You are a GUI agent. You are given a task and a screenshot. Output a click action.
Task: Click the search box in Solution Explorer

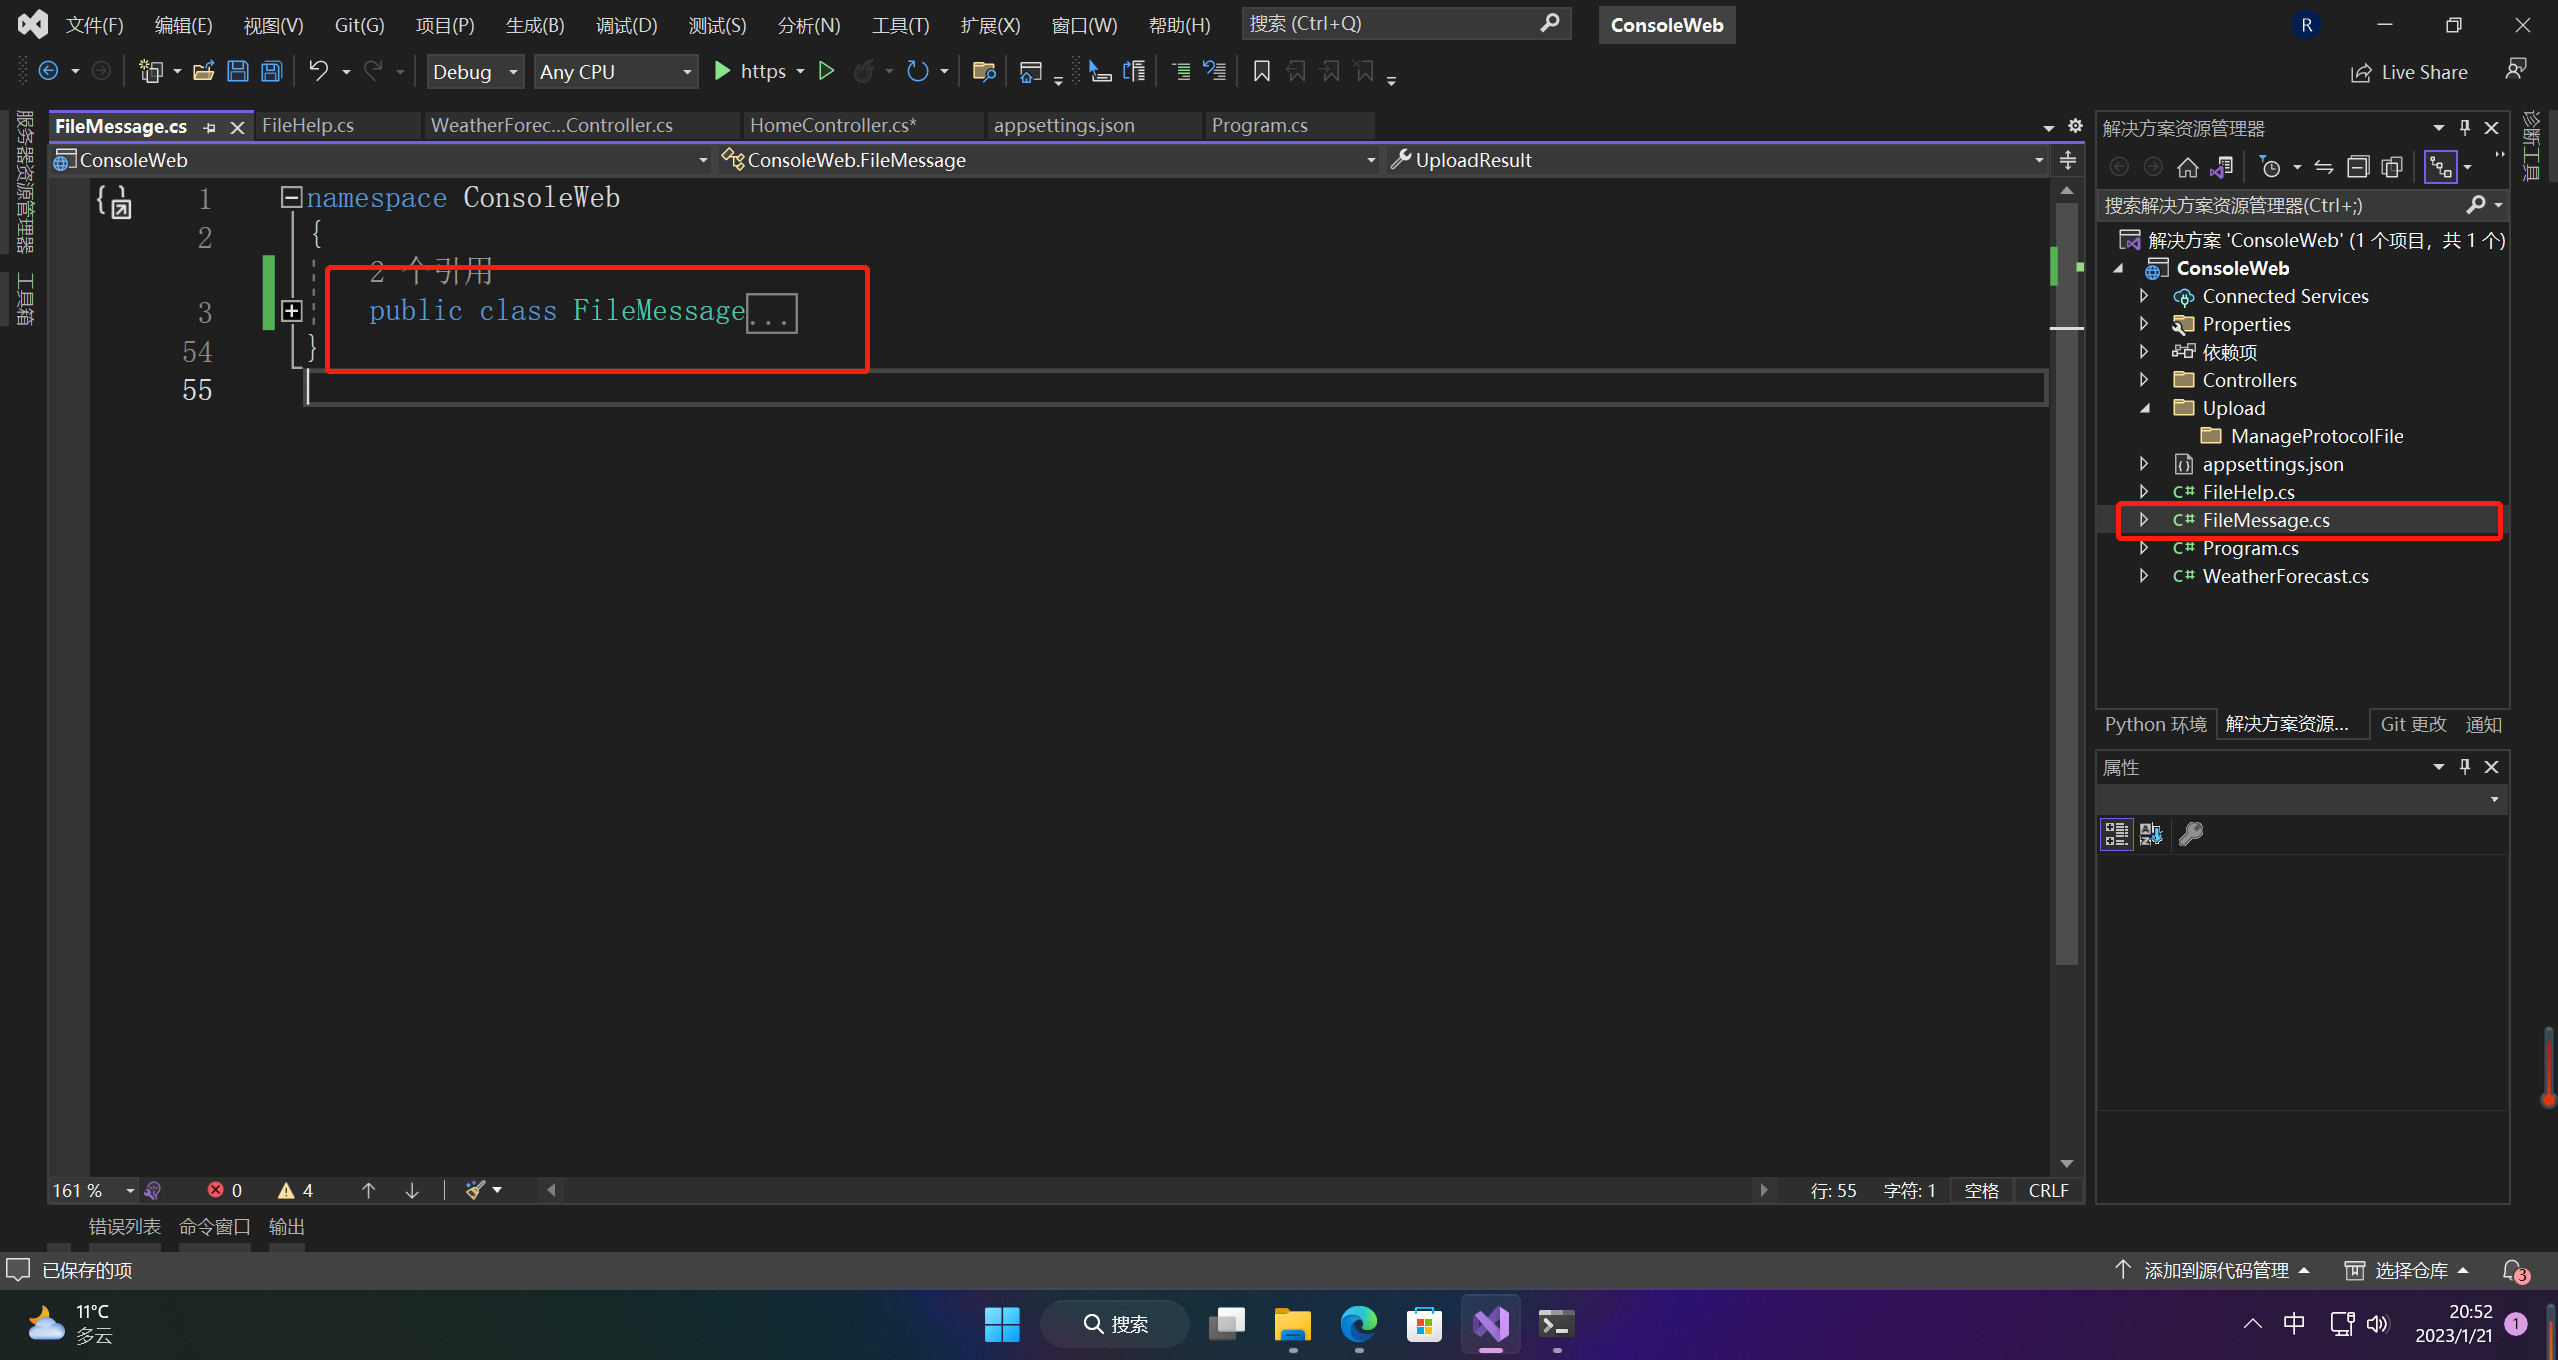[x=2280, y=205]
